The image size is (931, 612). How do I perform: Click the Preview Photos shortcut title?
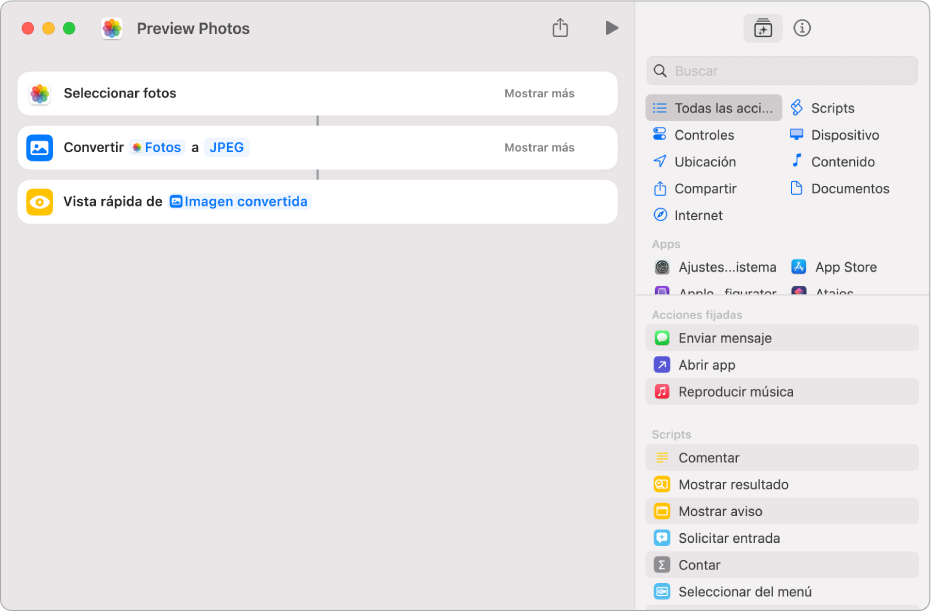click(193, 28)
